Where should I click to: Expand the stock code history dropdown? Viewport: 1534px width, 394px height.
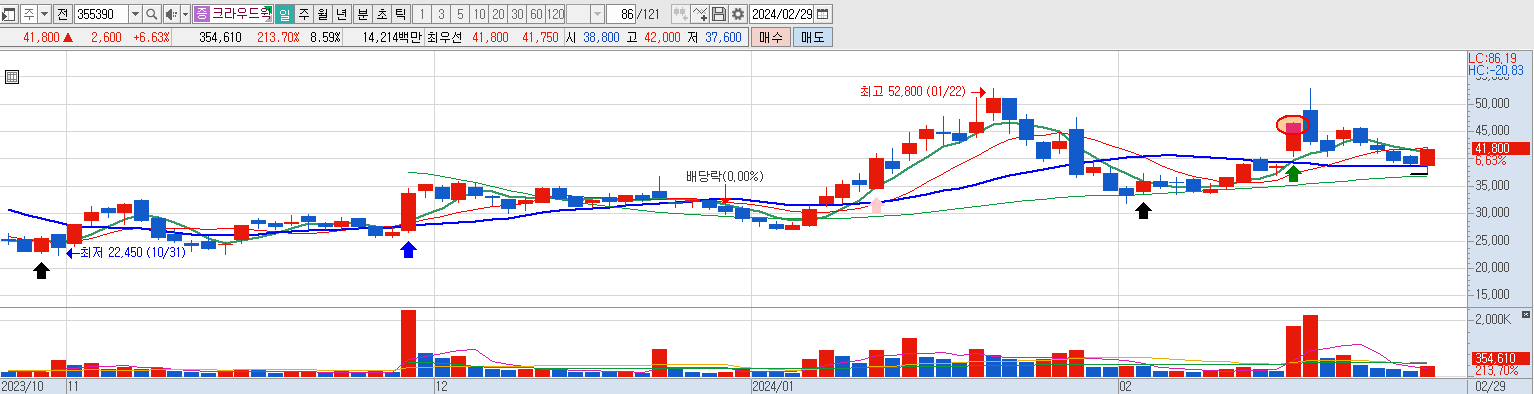[135, 14]
